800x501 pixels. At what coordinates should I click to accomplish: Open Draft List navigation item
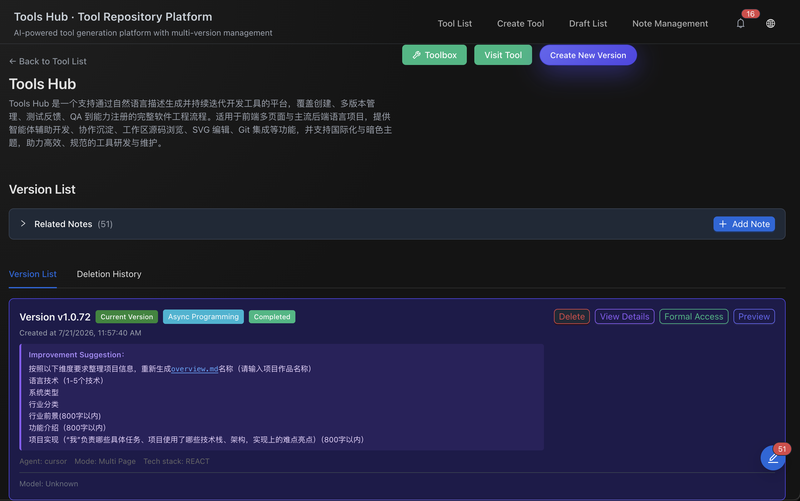click(x=588, y=23)
